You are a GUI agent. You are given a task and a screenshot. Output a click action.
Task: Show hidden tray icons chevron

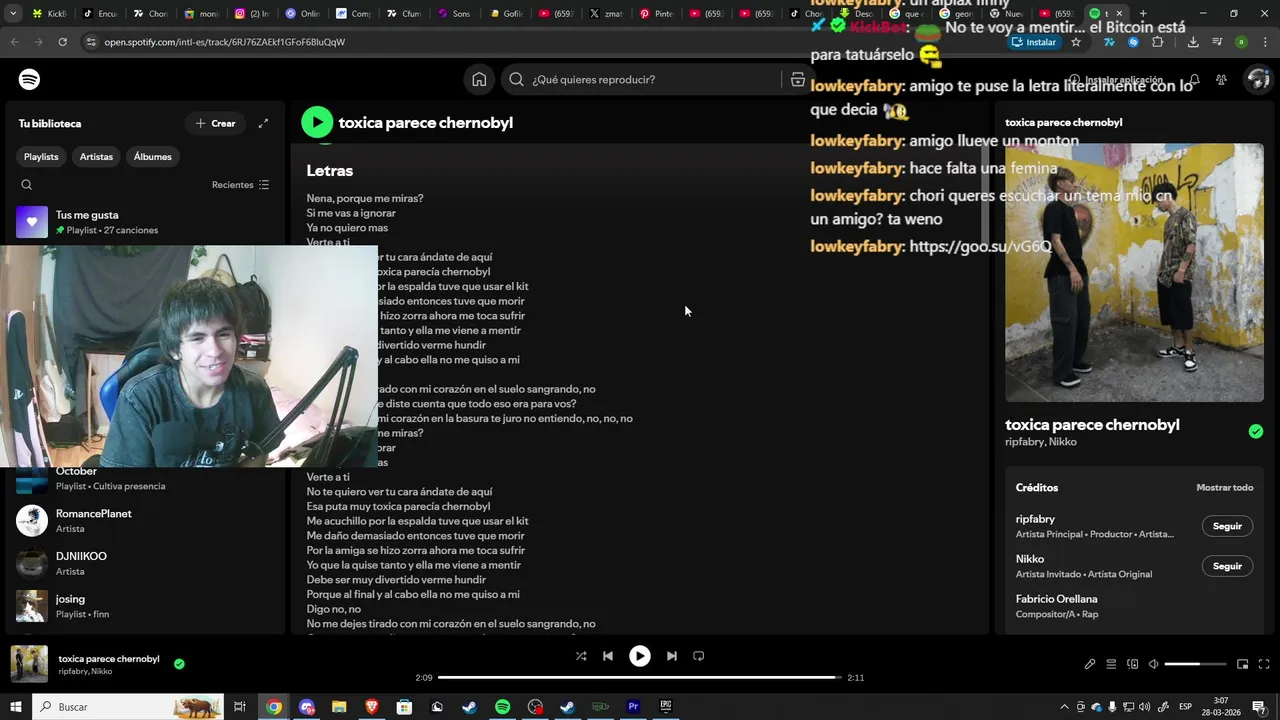pos(1064,707)
